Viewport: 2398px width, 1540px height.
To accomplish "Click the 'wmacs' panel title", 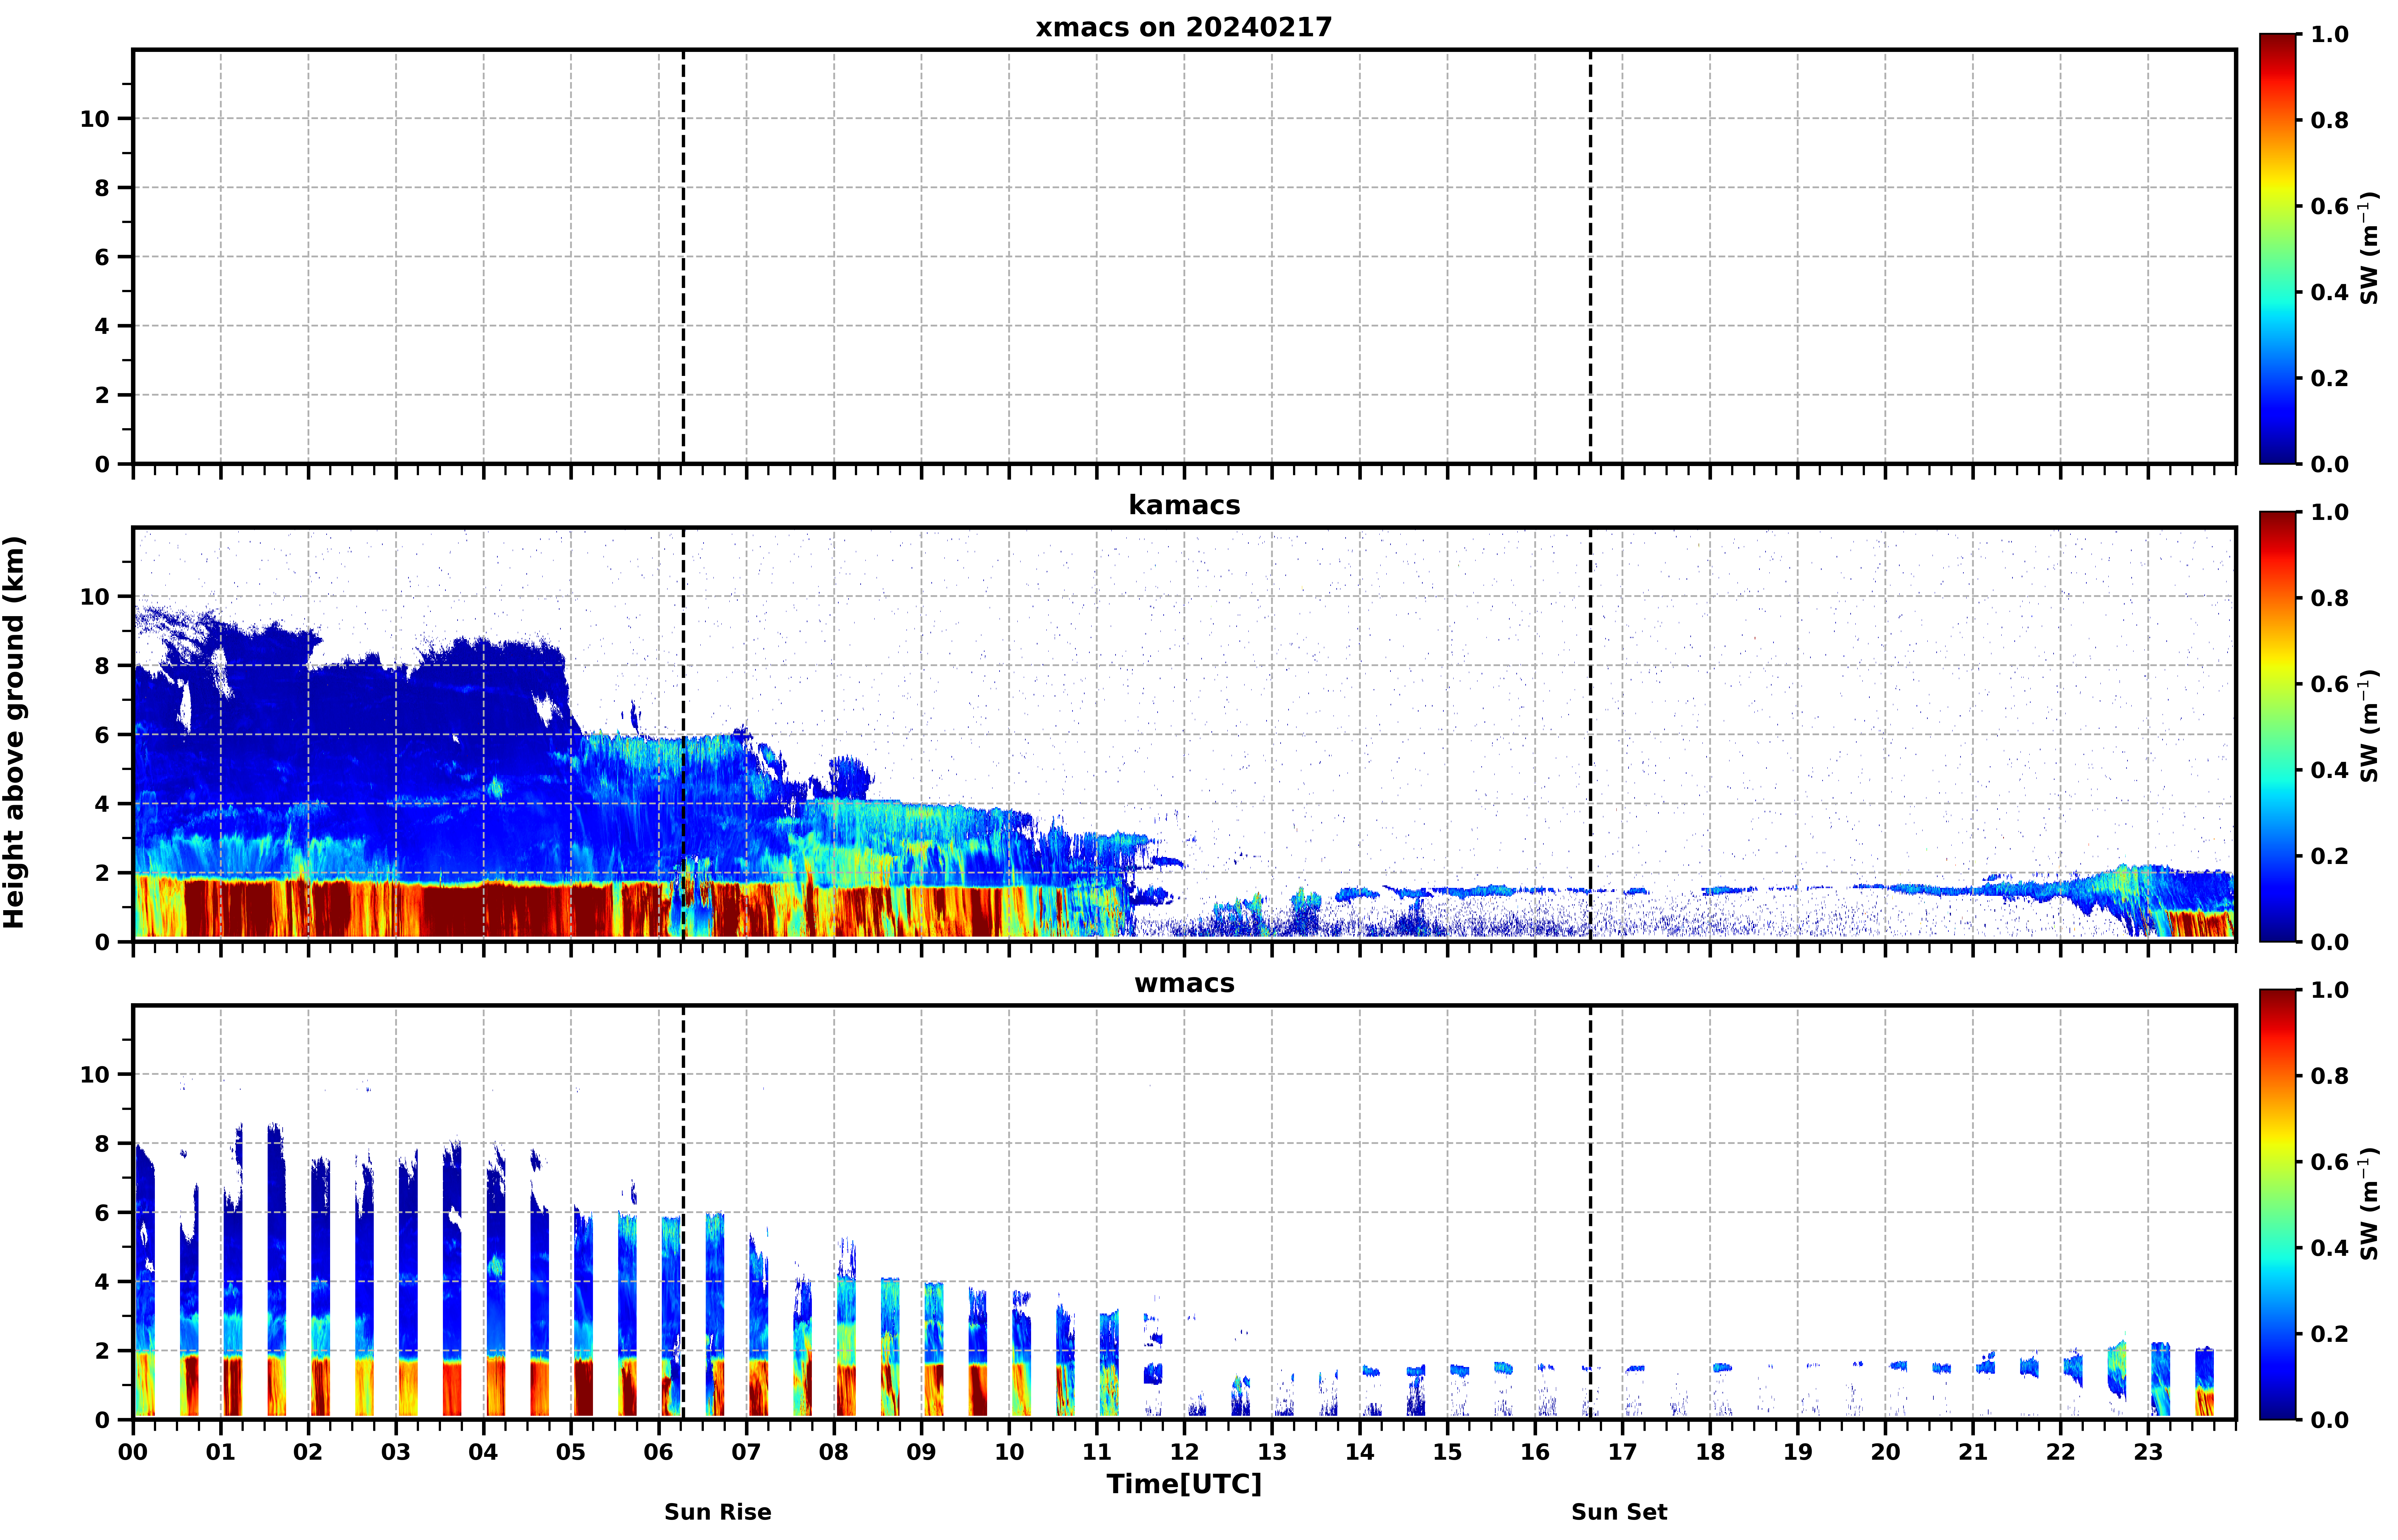I will click(x=1184, y=983).
